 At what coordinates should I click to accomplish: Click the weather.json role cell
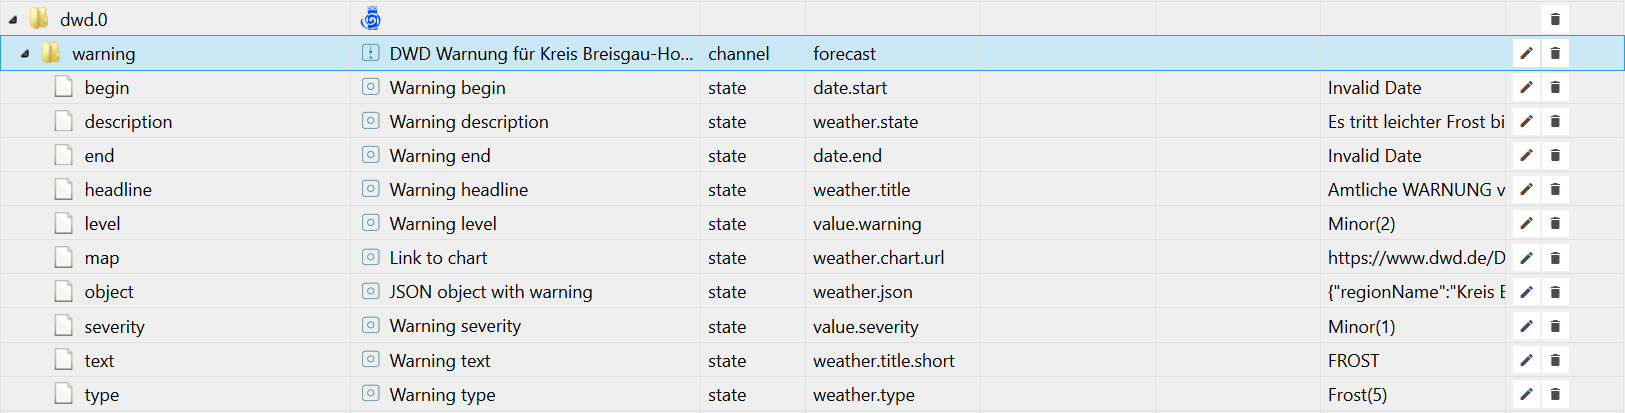(x=862, y=292)
